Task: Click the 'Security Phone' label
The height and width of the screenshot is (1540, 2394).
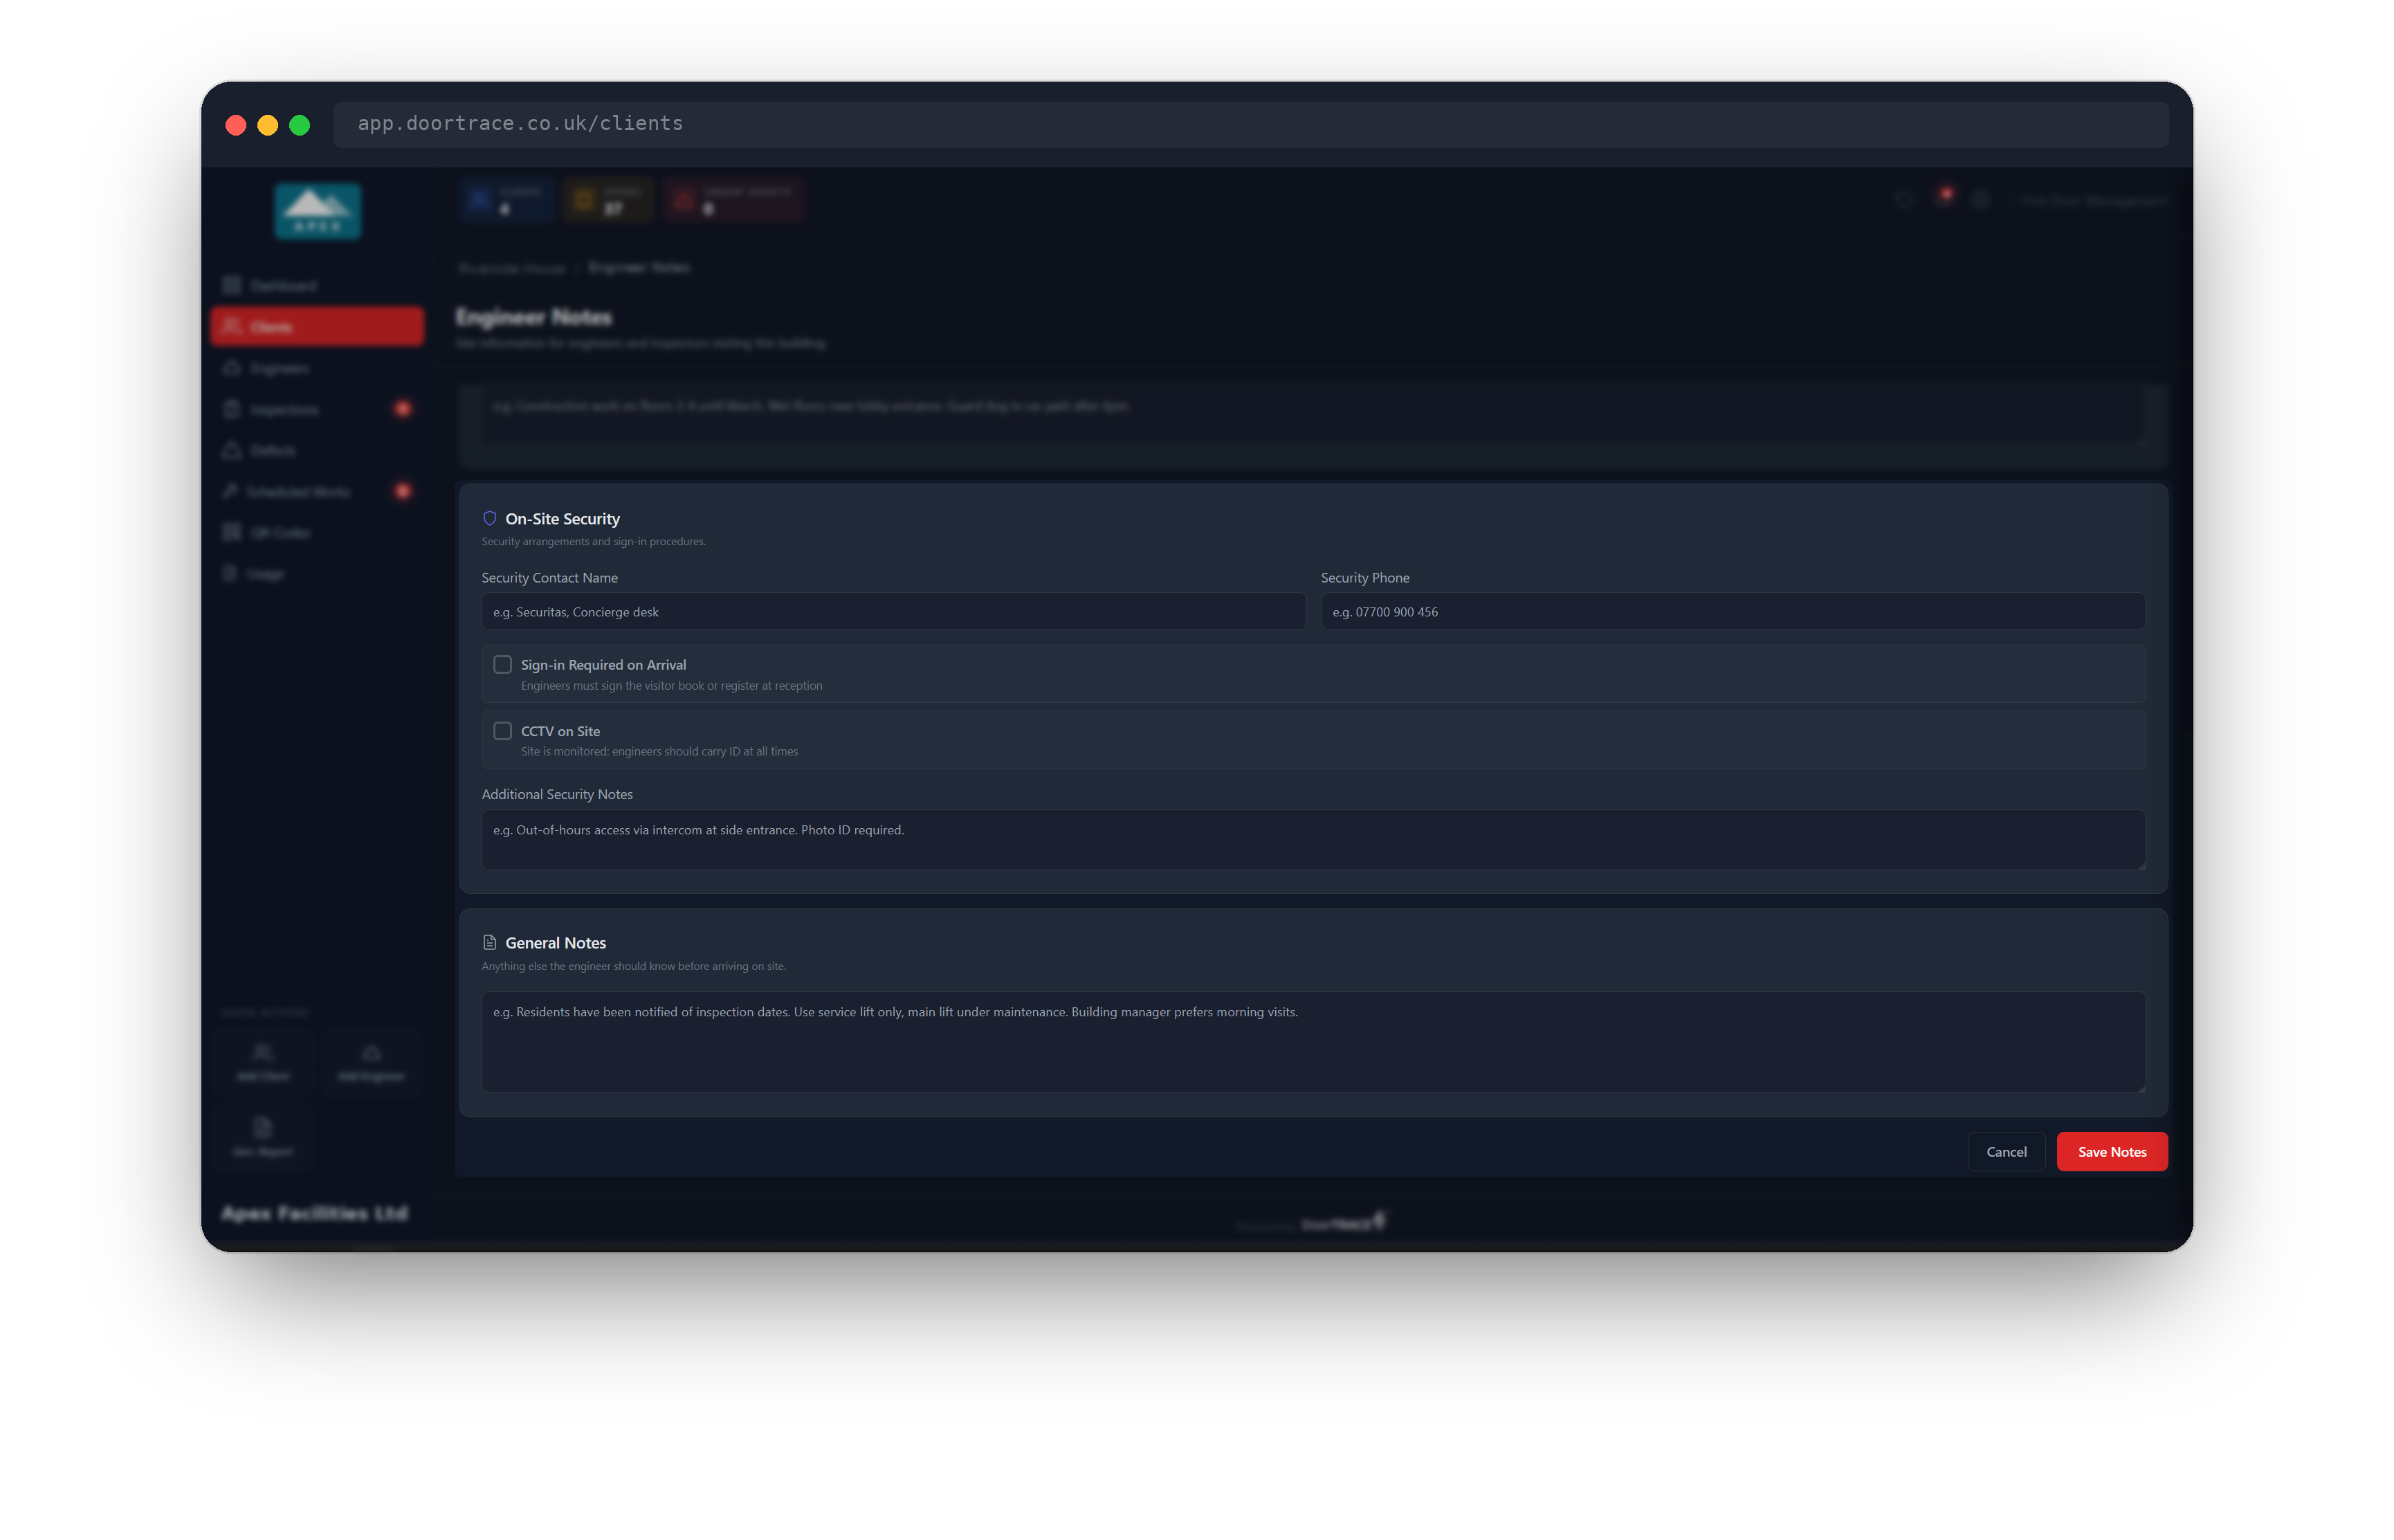Action: pos(1364,577)
